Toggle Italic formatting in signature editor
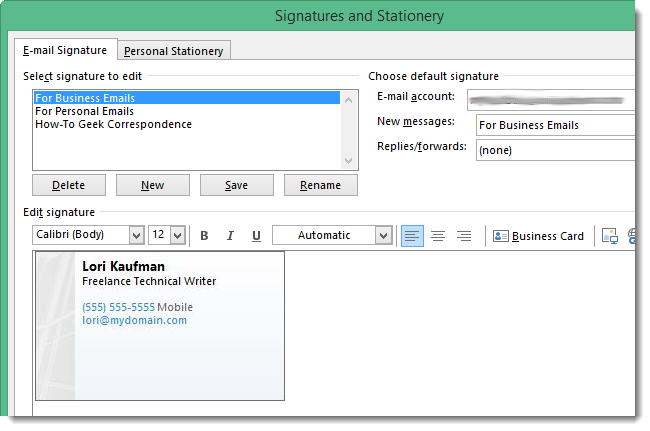 (x=230, y=236)
